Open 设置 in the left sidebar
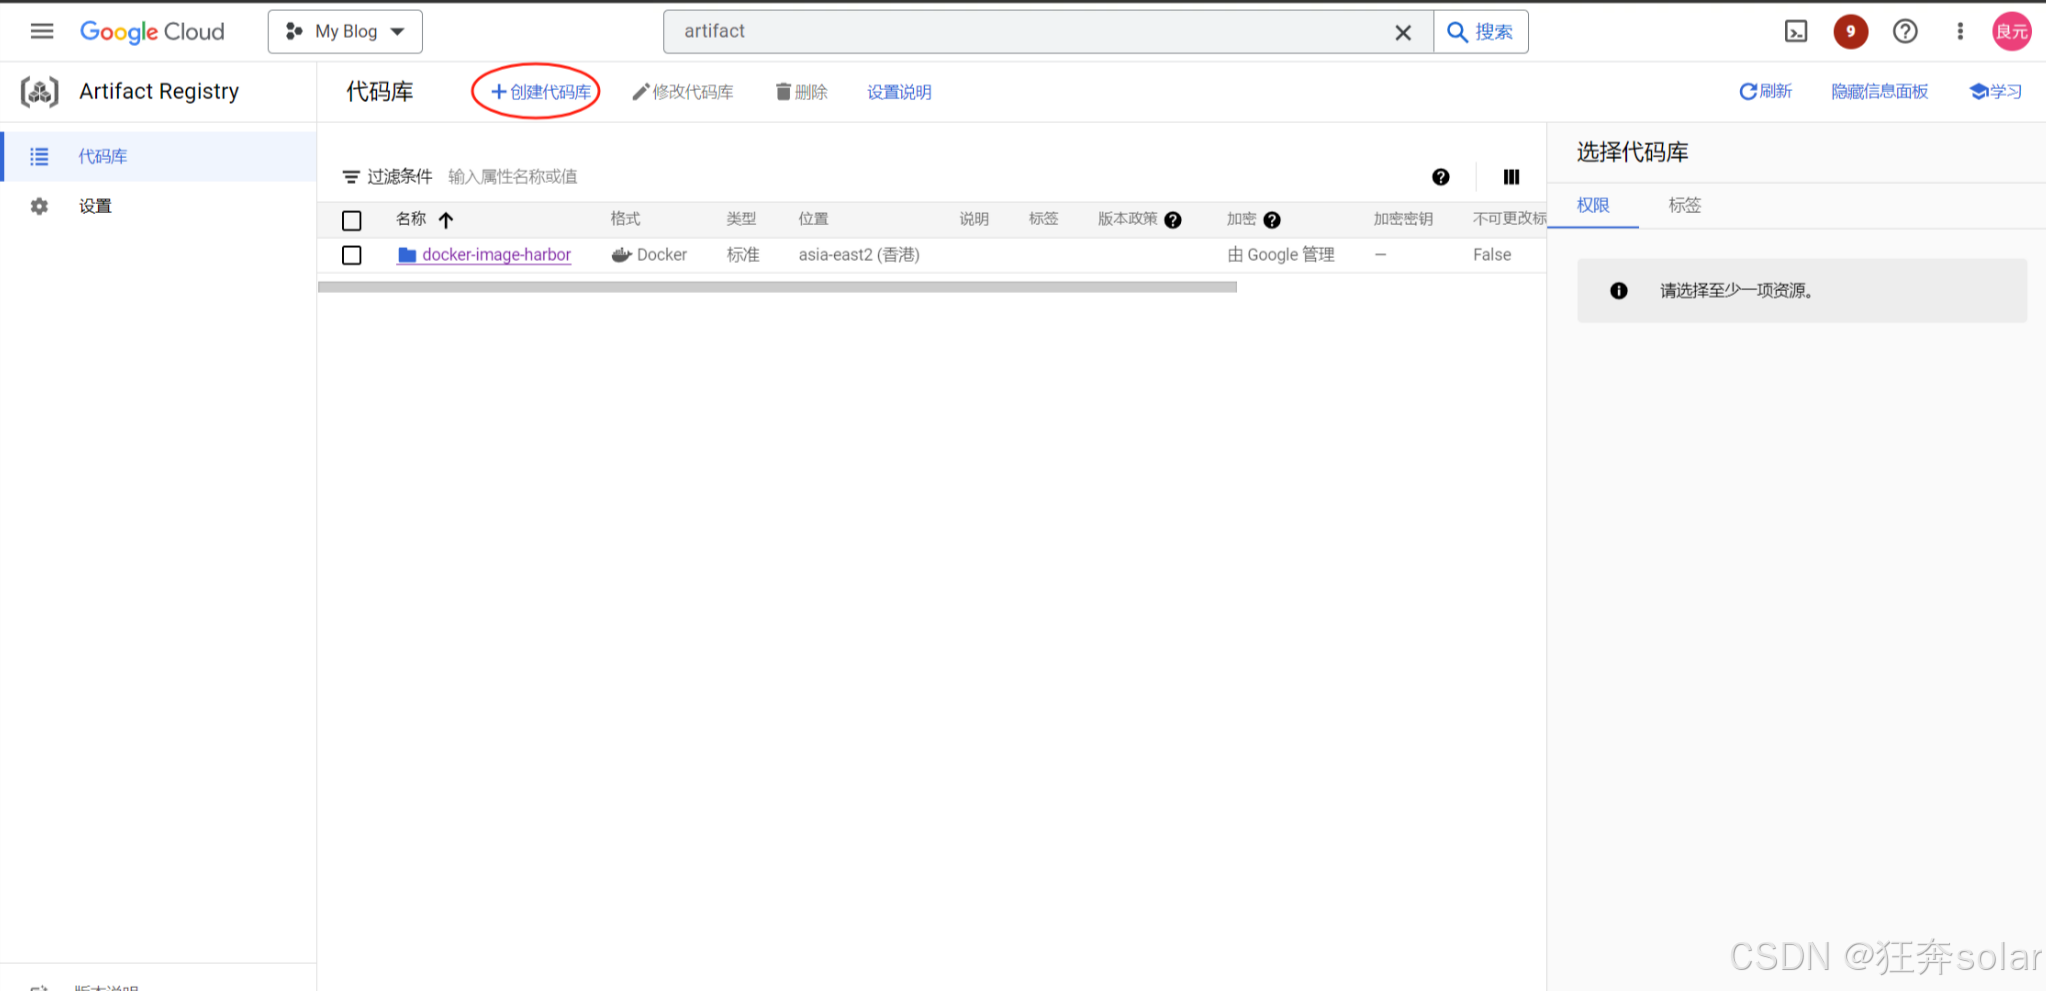Image resolution: width=2046 pixels, height=991 pixels. click(x=159, y=206)
